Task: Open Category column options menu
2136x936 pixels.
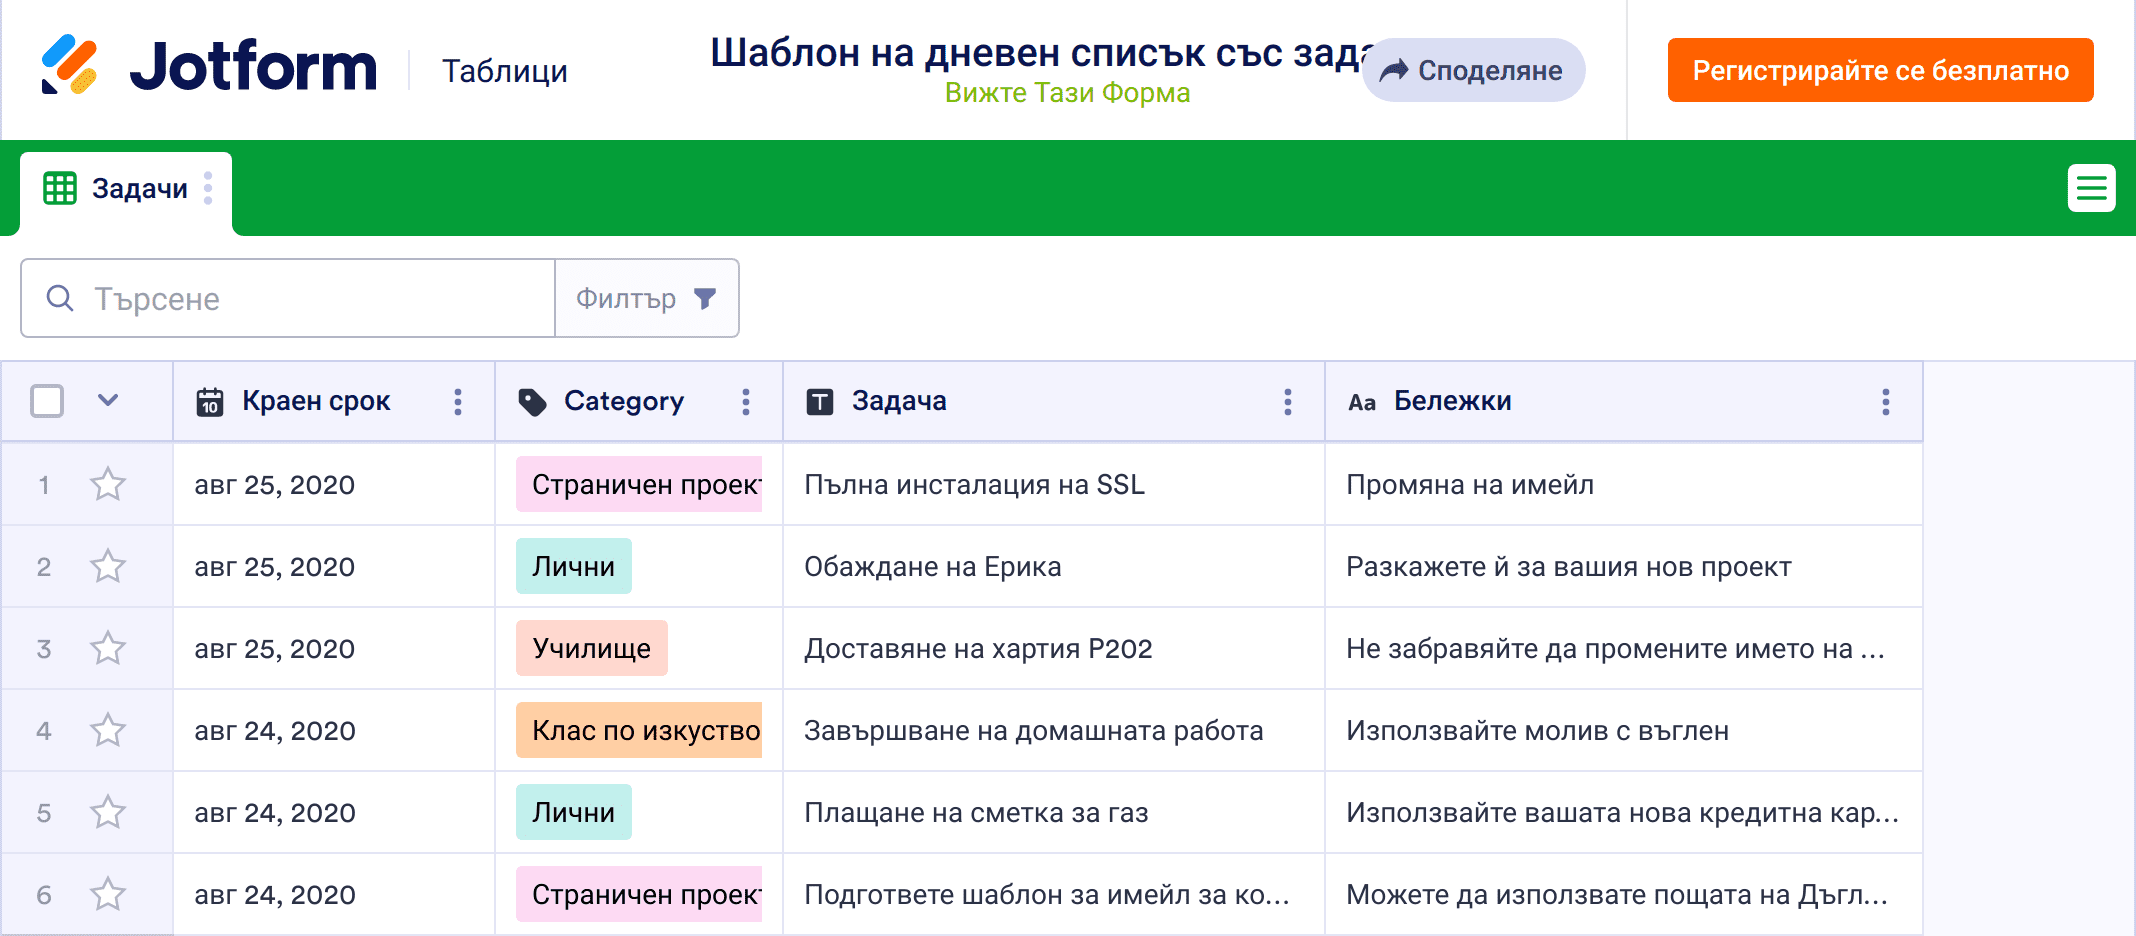Action: (746, 402)
